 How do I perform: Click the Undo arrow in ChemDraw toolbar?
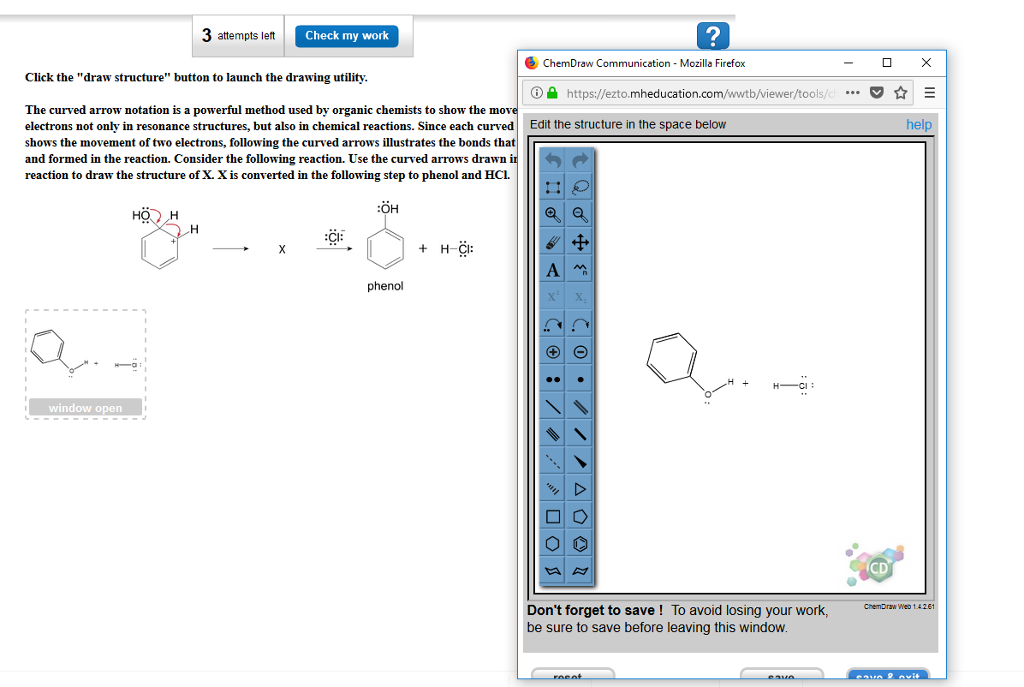(x=551, y=158)
